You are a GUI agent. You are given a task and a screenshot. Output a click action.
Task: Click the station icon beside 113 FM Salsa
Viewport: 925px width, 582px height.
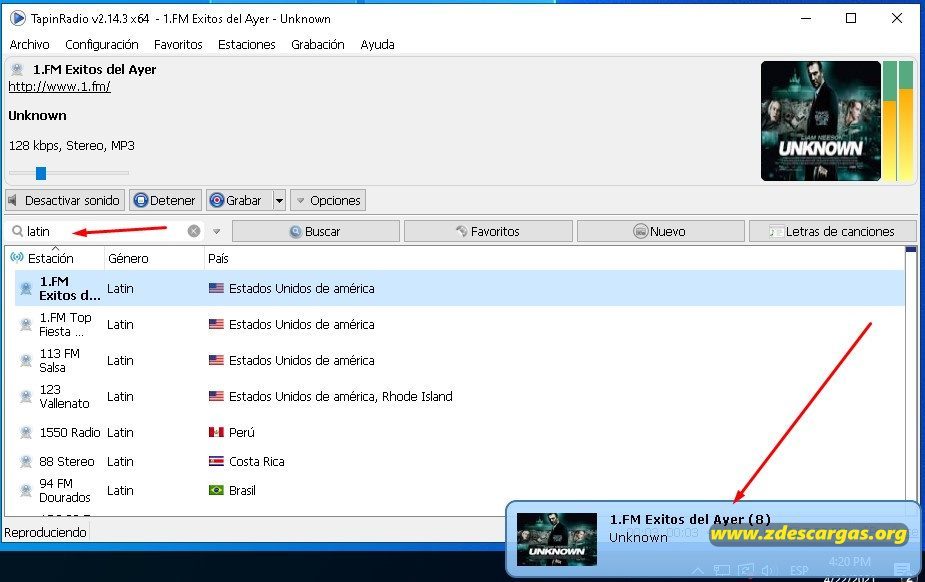tap(26, 360)
